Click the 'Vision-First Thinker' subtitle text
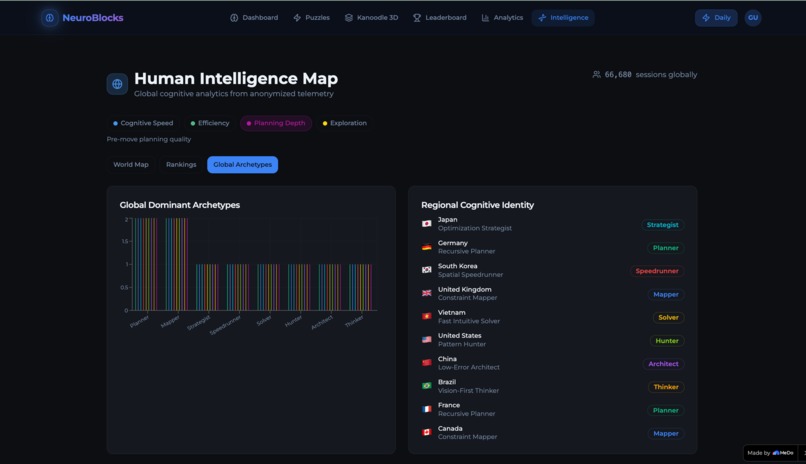The height and width of the screenshot is (464, 806). point(468,391)
